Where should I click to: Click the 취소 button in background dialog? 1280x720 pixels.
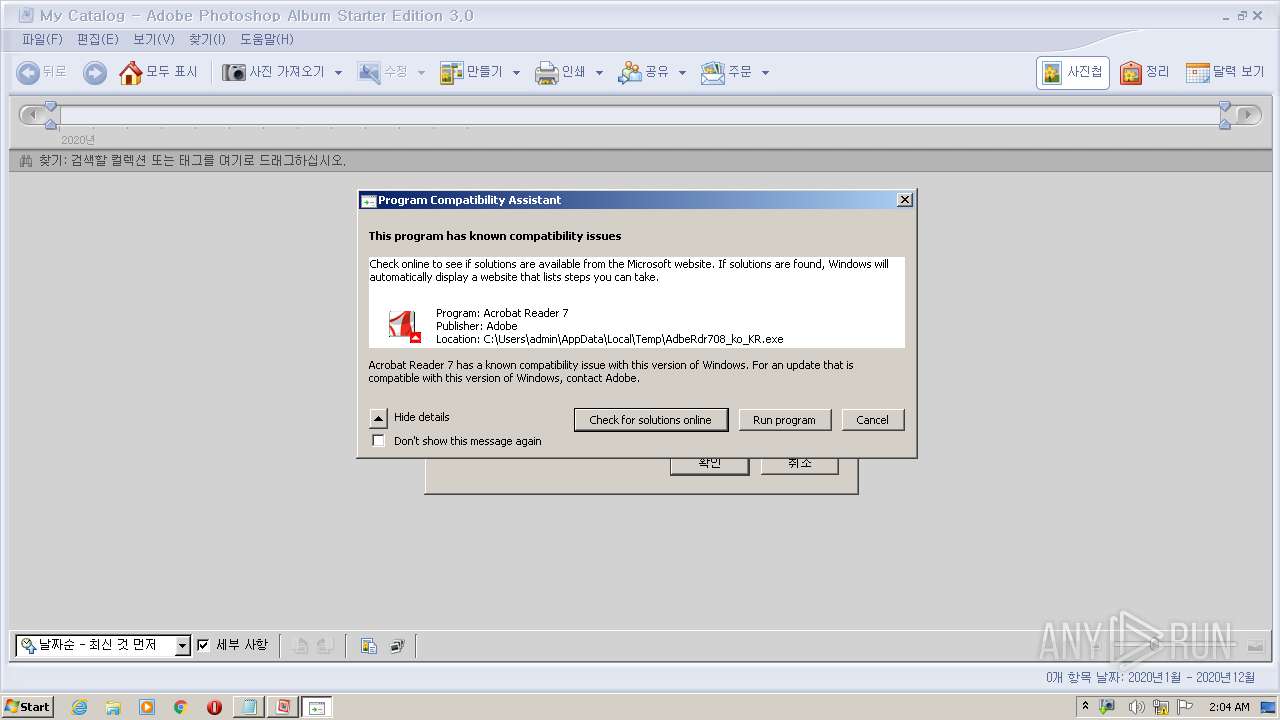[799, 465]
